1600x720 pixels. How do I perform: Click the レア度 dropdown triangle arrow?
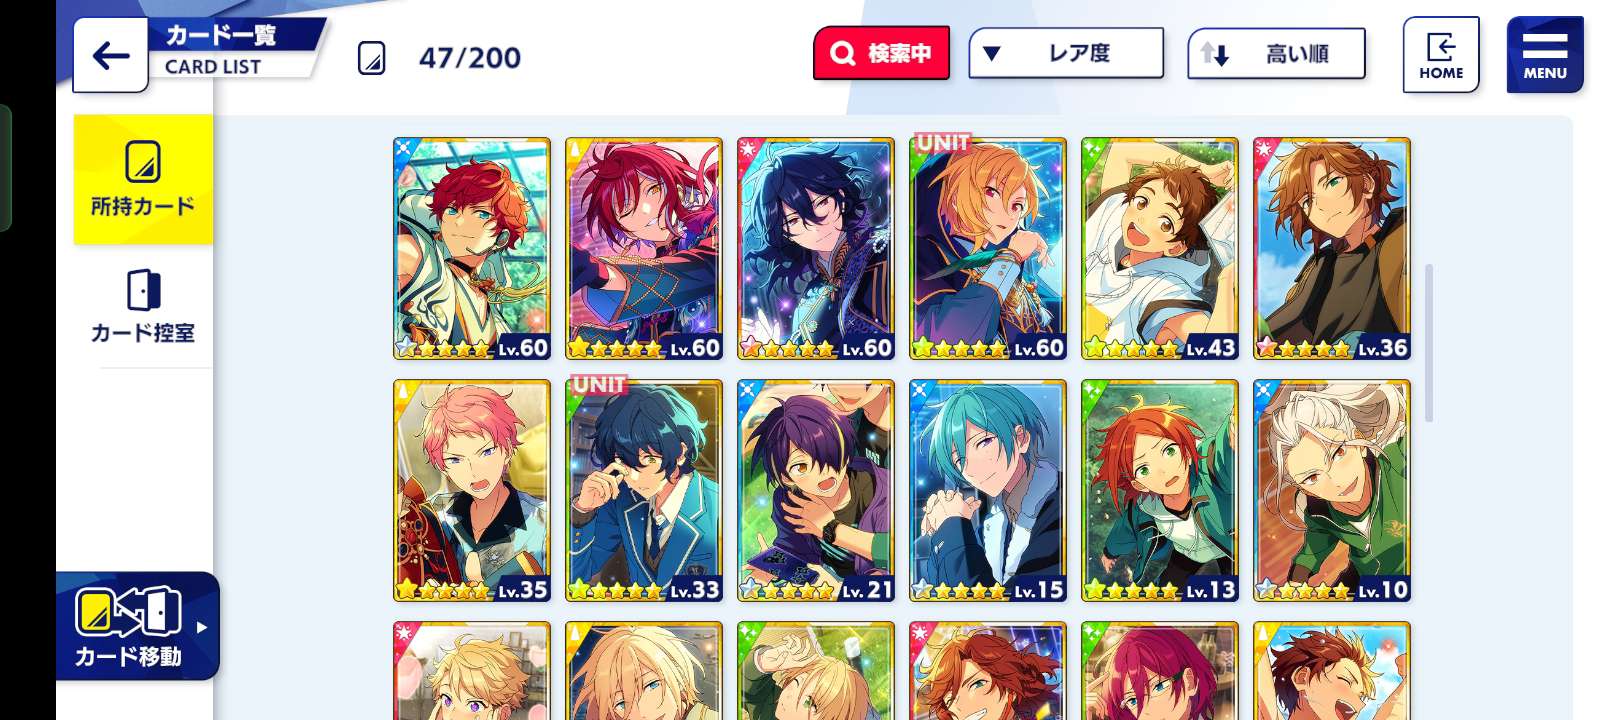click(x=991, y=53)
